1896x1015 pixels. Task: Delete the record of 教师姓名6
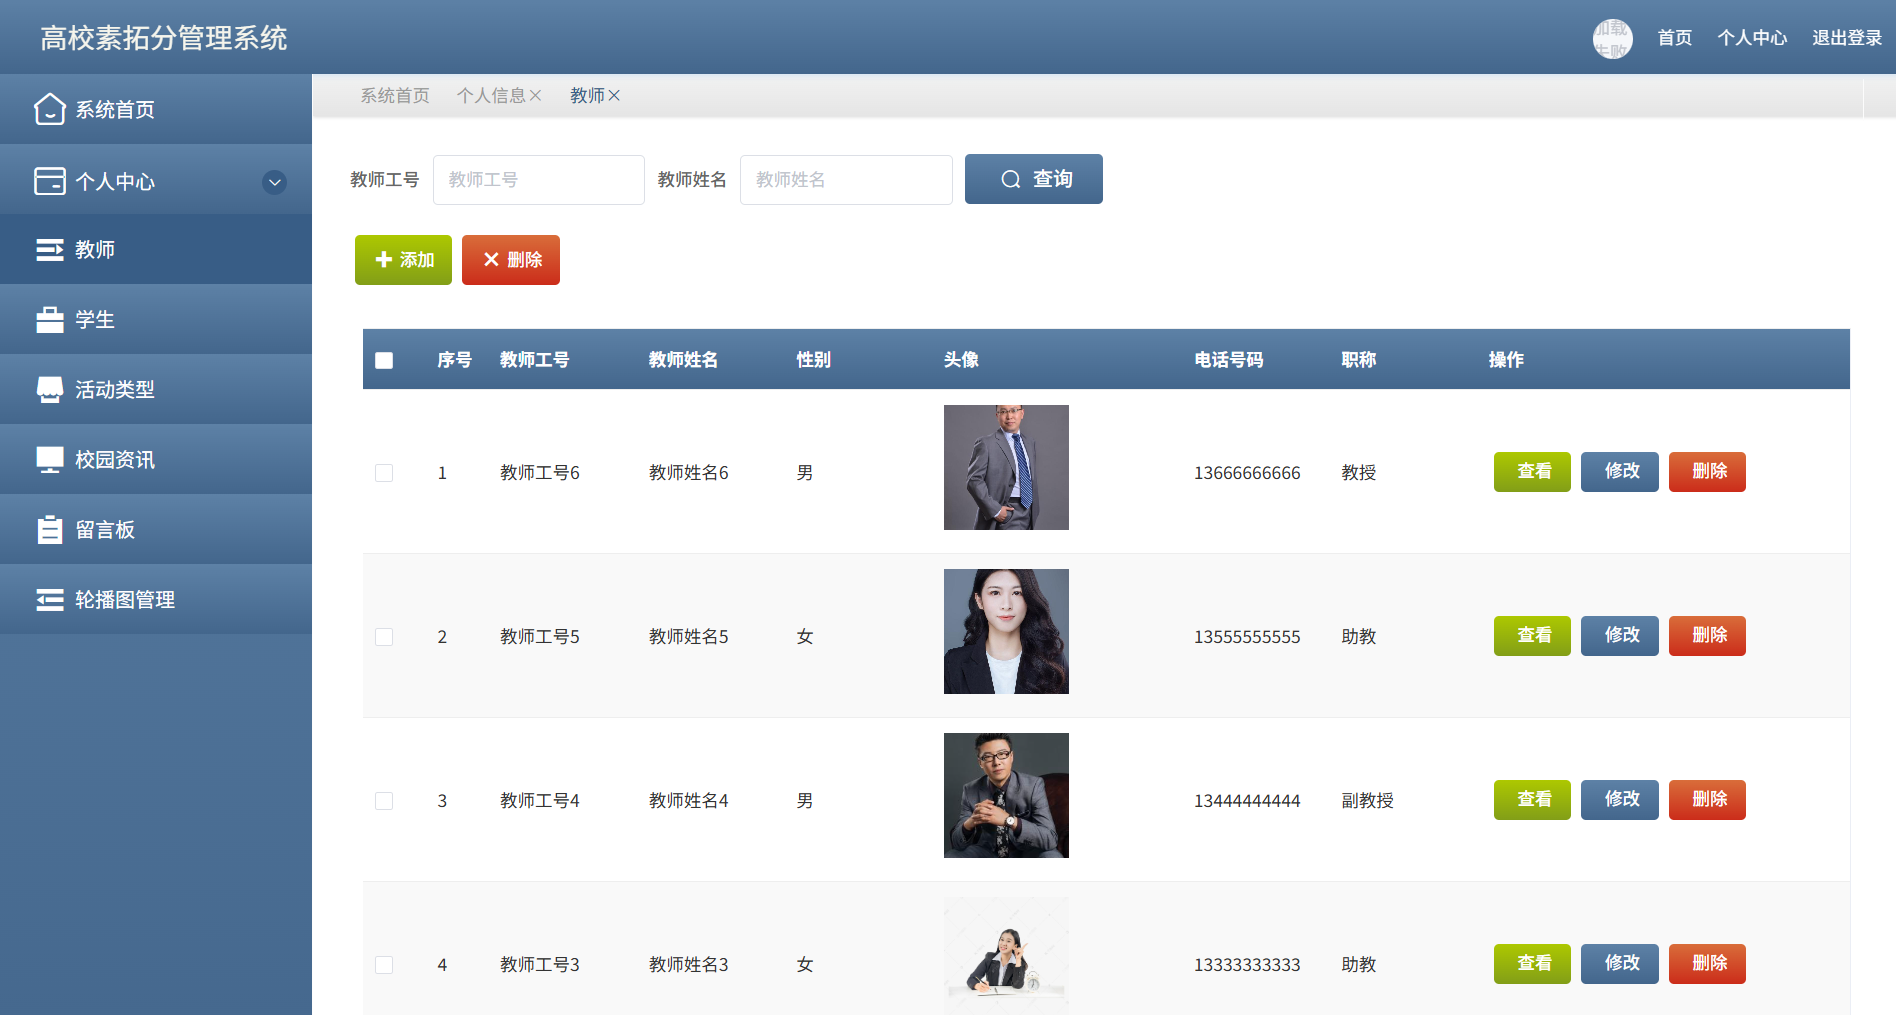[1707, 472]
